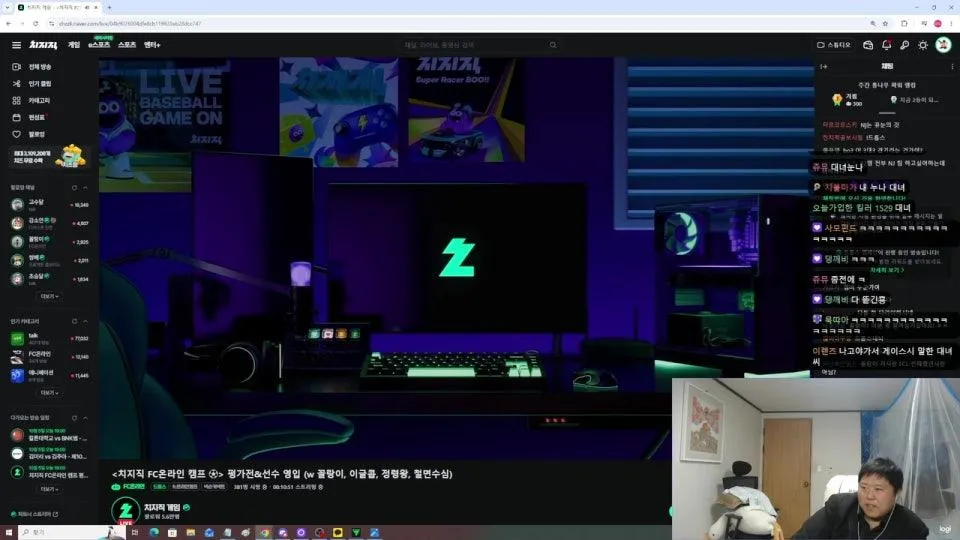Collapse the followed channels section

pyautogui.click(x=85, y=187)
